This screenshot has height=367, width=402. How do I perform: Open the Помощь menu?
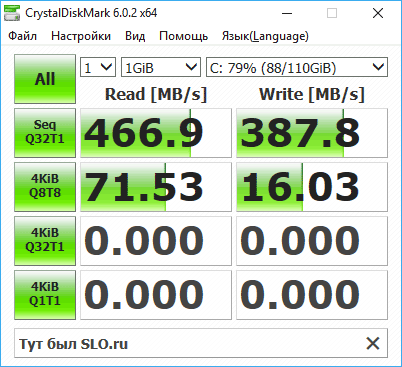[x=184, y=36]
